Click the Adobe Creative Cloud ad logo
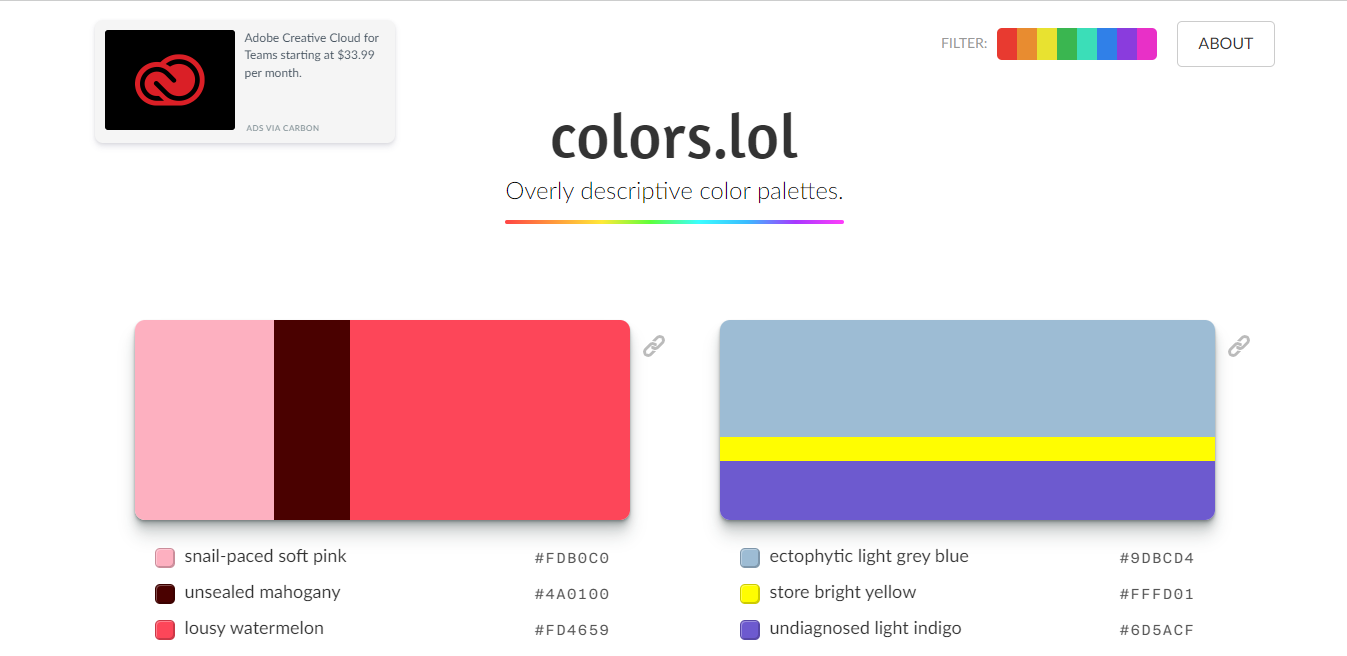The image size is (1347, 656). tap(170, 80)
